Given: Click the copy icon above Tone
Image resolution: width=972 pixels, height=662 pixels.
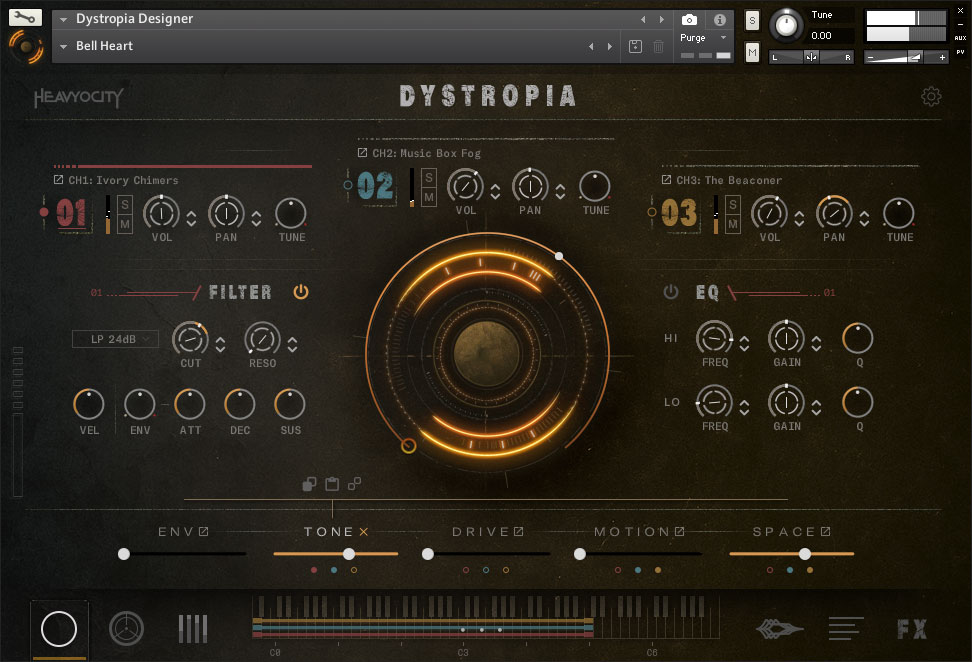Looking at the screenshot, I should coord(310,484).
